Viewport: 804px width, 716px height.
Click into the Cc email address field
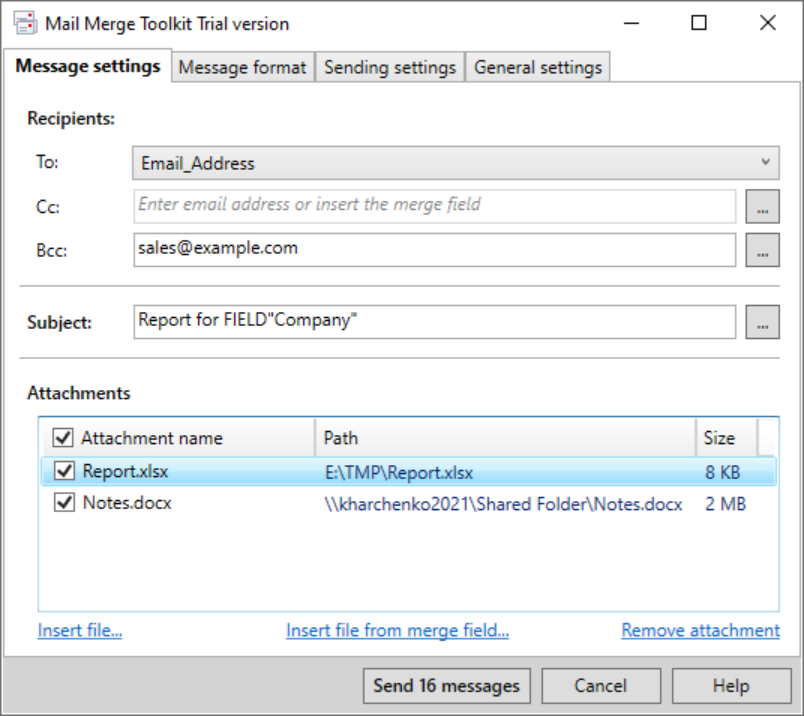[434, 205]
